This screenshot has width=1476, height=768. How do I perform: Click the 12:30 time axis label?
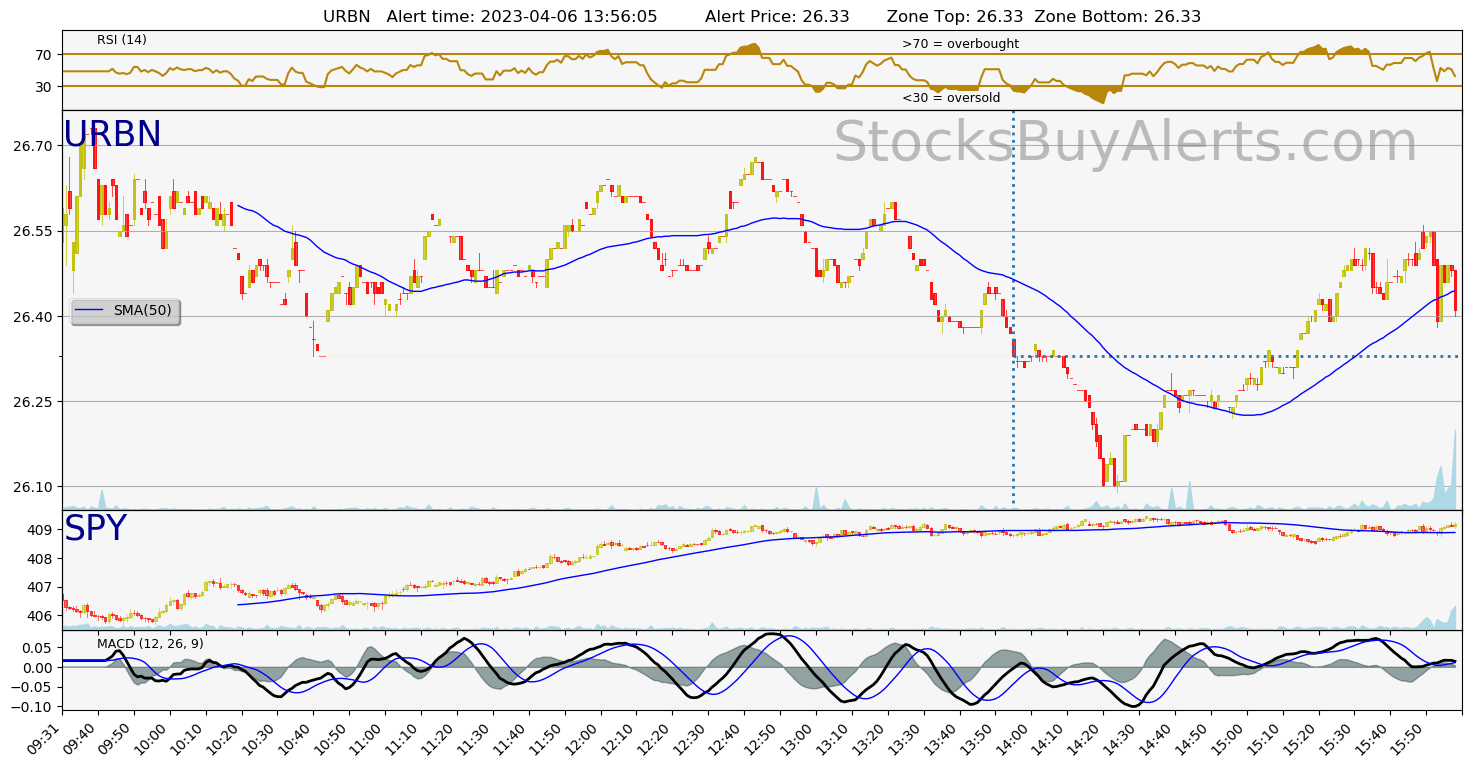(689, 742)
